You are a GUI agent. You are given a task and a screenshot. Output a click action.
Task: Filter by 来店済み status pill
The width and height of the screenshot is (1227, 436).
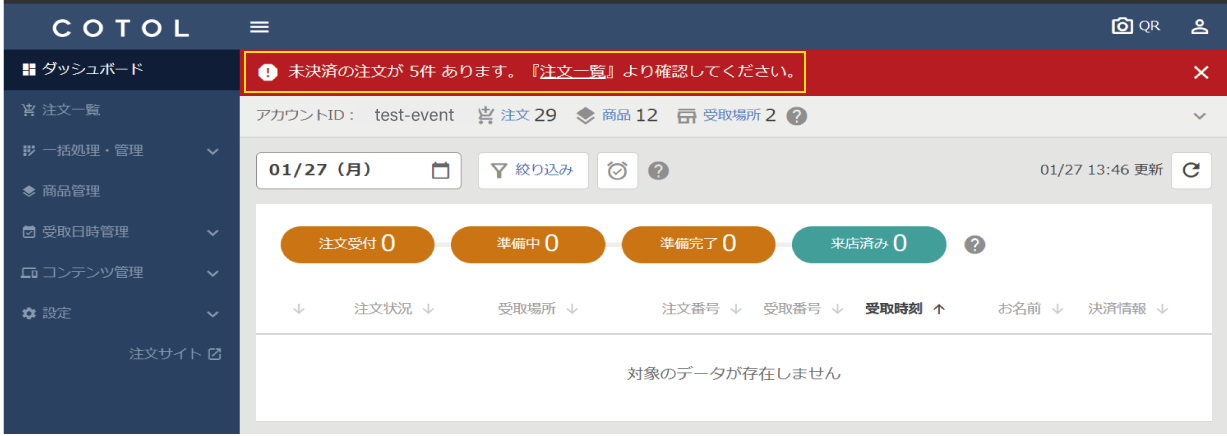(x=868, y=244)
